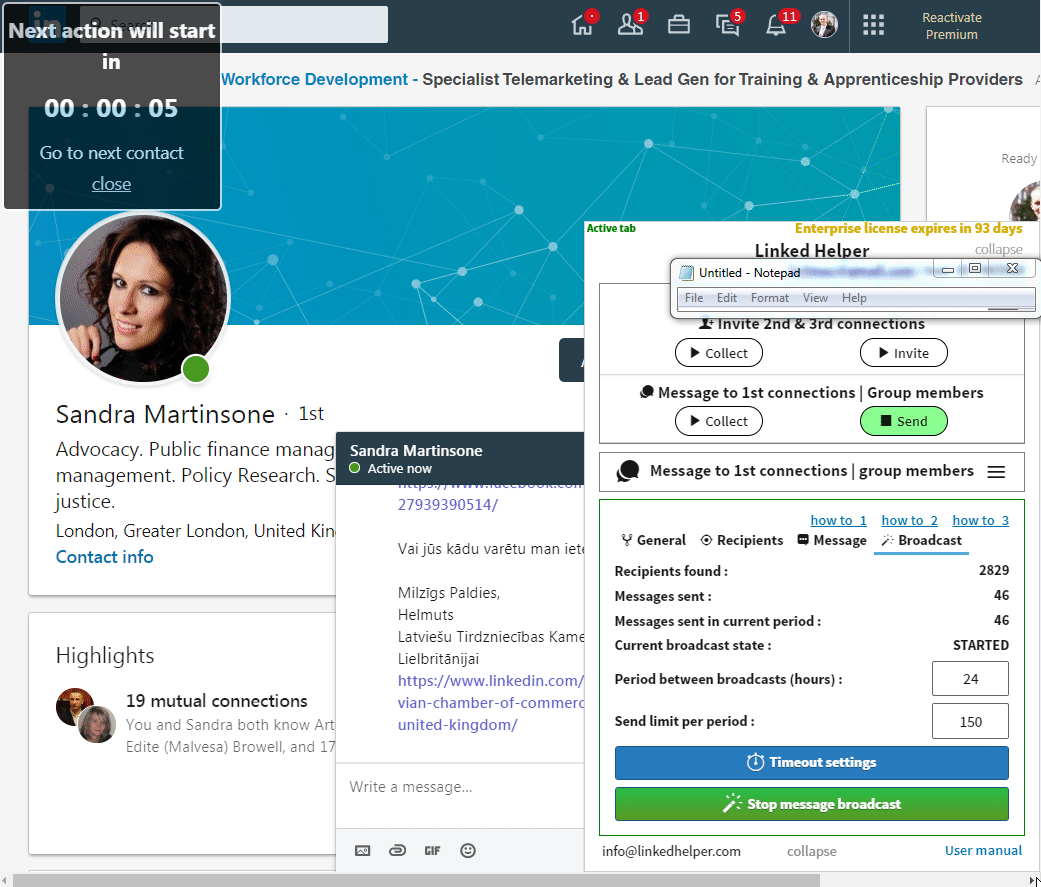Open Timeout settings
Screen dimensions: 1041x887
point(811,762)
